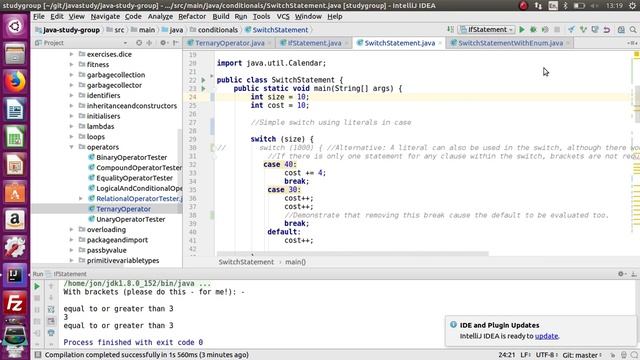Viewport: 640px width, 360px height.
Task: Open the Refactor menu
Action: (192, 17)
